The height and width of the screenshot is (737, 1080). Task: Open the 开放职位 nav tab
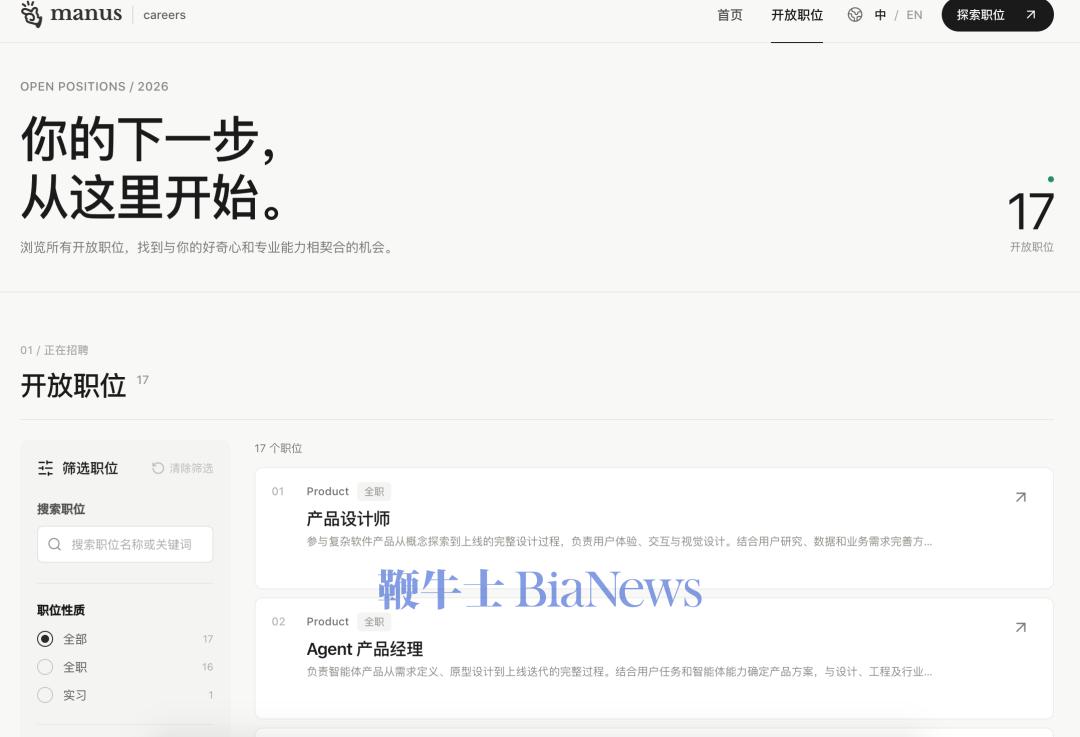tap(797, 15)
